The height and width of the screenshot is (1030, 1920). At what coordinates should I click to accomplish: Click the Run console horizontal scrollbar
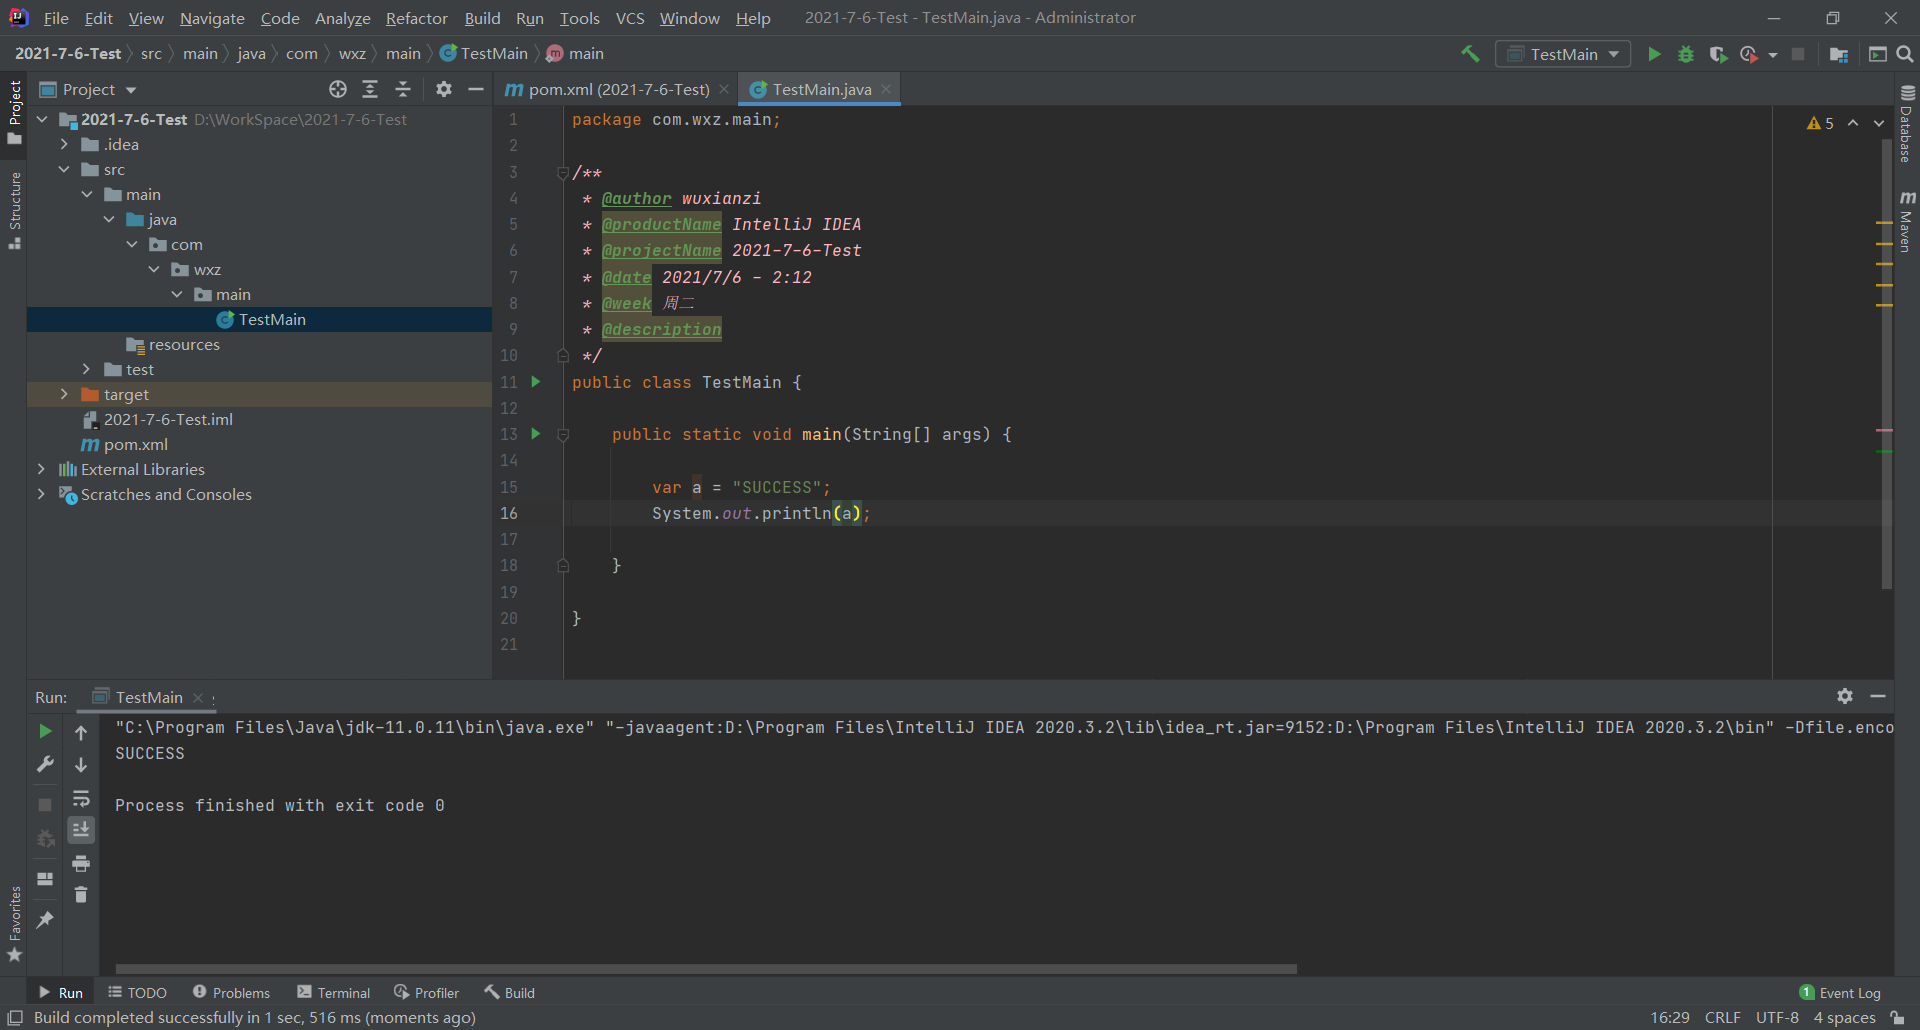point(706,968)
